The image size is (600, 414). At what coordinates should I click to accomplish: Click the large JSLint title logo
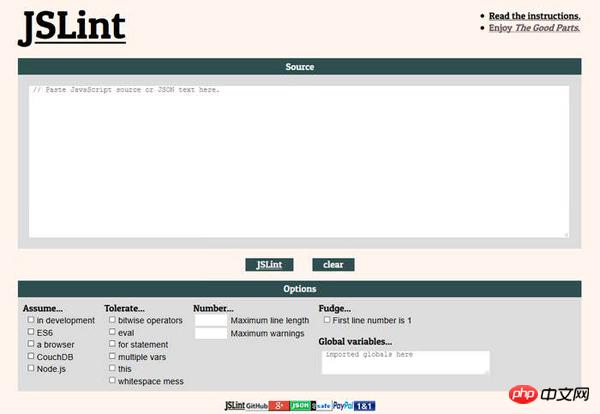click(x=72, y=28)
